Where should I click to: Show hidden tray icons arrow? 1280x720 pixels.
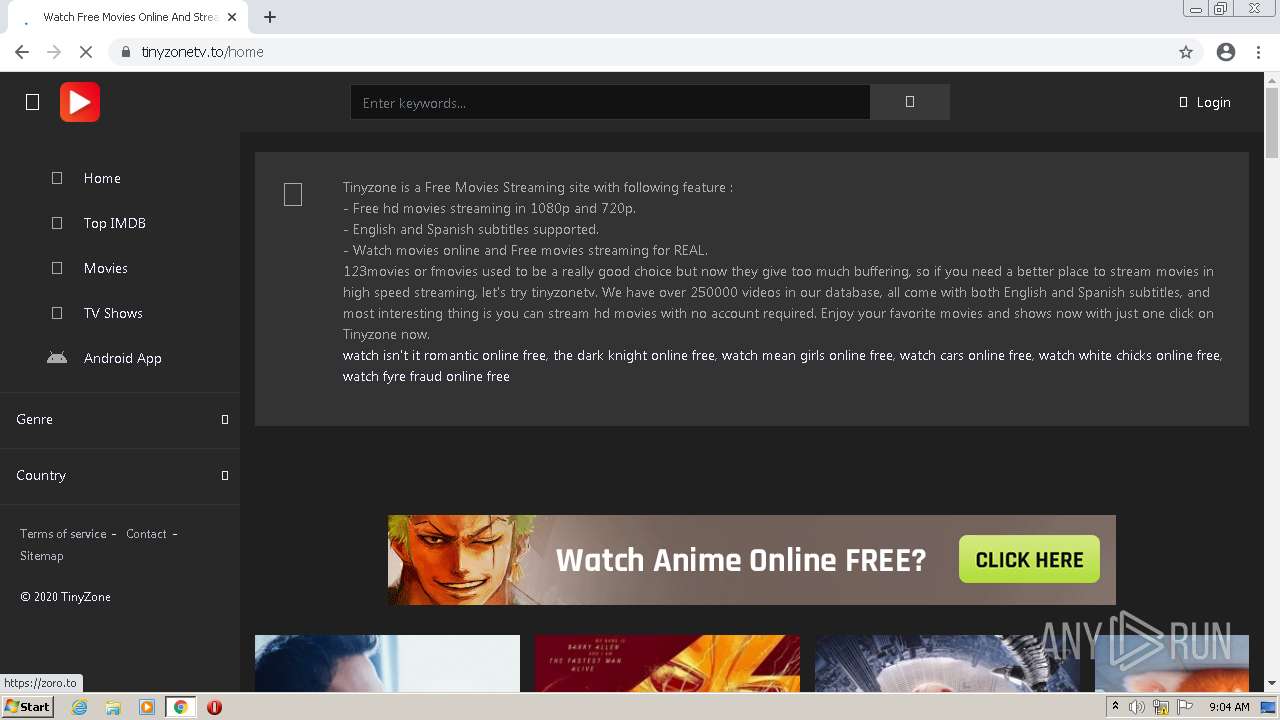pyautogui.click(x=1115, y=707)
